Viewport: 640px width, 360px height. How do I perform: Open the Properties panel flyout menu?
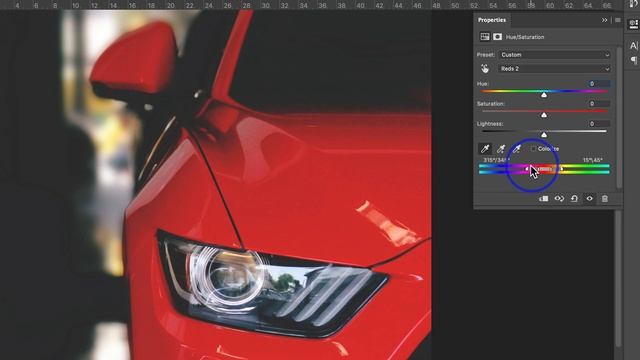pyautogui.click(x=618, y=20)
